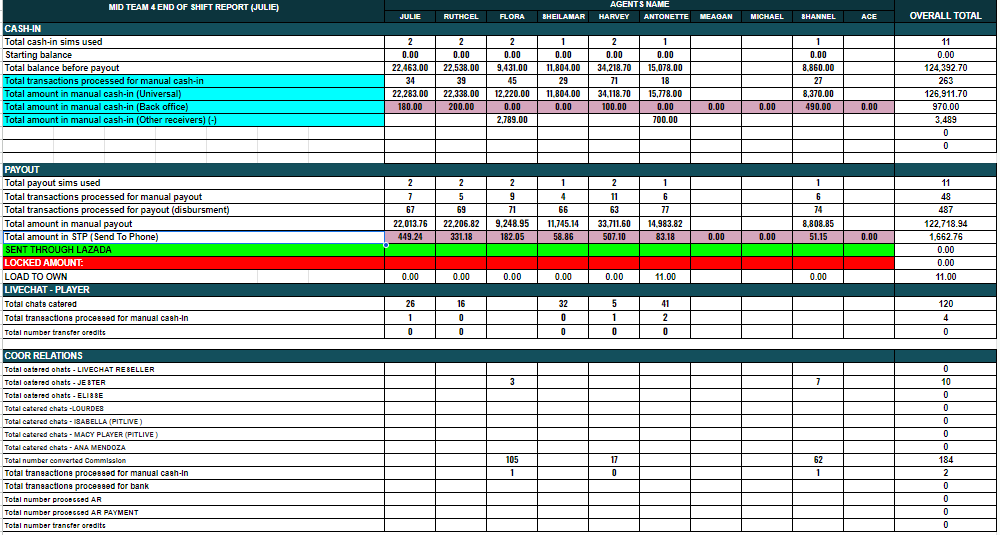The height and width of the screenshot is (535, 1000).
Task: Click overall total balance 124,392.70
Action: point(946,68)
